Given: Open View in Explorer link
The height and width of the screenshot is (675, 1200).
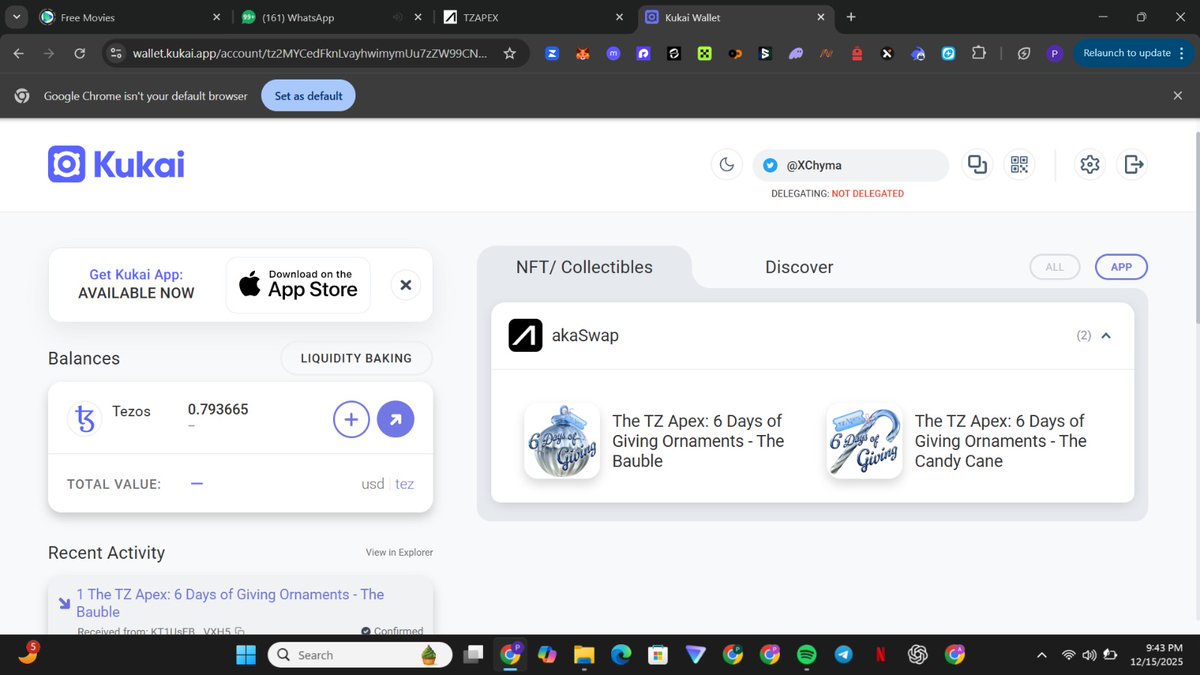Looking at the screenshot, I should (x=399, y=552).
